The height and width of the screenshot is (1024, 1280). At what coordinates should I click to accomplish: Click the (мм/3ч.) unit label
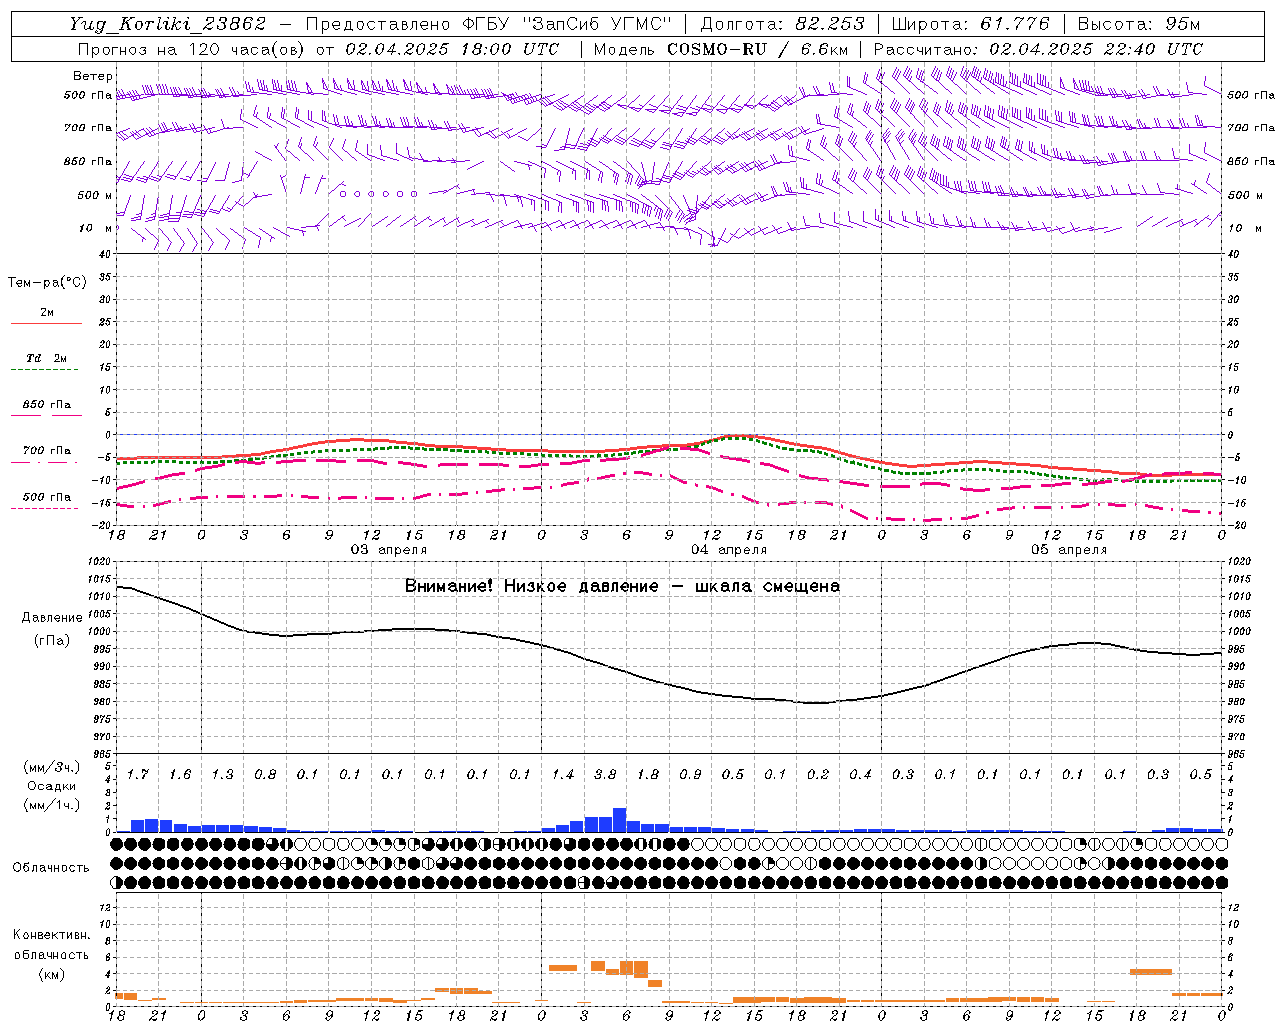pyautogui.click(x=52, y=767)
